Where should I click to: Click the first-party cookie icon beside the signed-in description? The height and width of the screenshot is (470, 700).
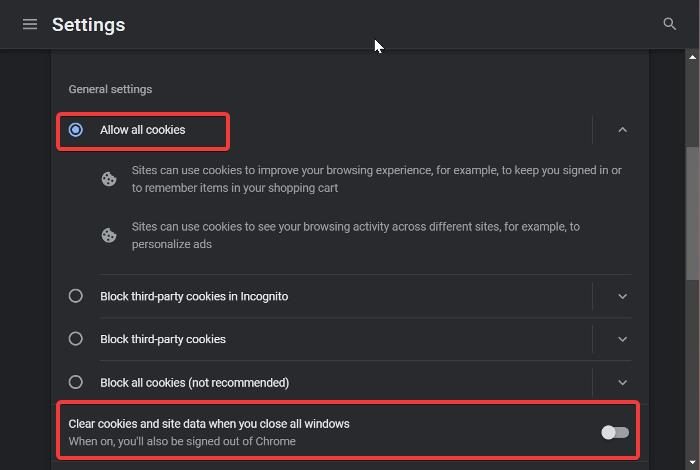click(x=108, y=179)
